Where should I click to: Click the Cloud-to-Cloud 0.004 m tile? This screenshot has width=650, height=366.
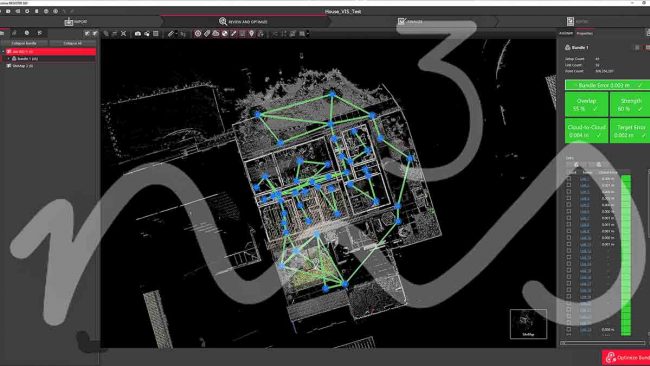(x=586, y=131)
